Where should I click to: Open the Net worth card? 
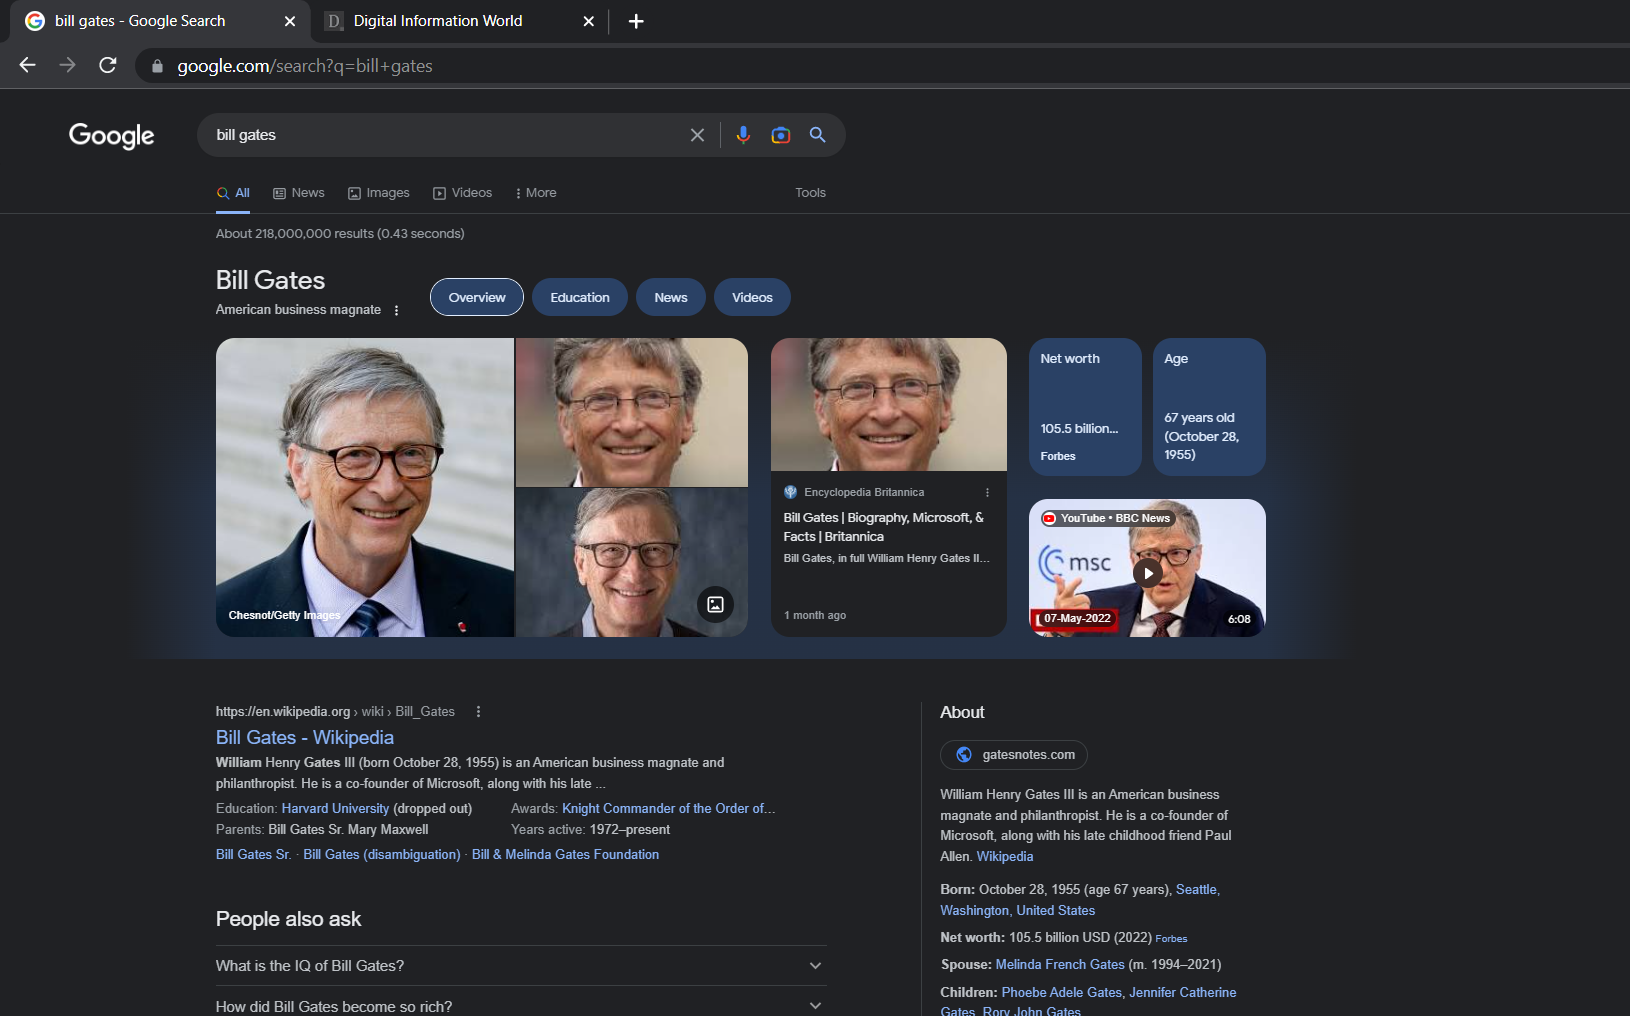pyautogui.click(x=1085, y=407)
